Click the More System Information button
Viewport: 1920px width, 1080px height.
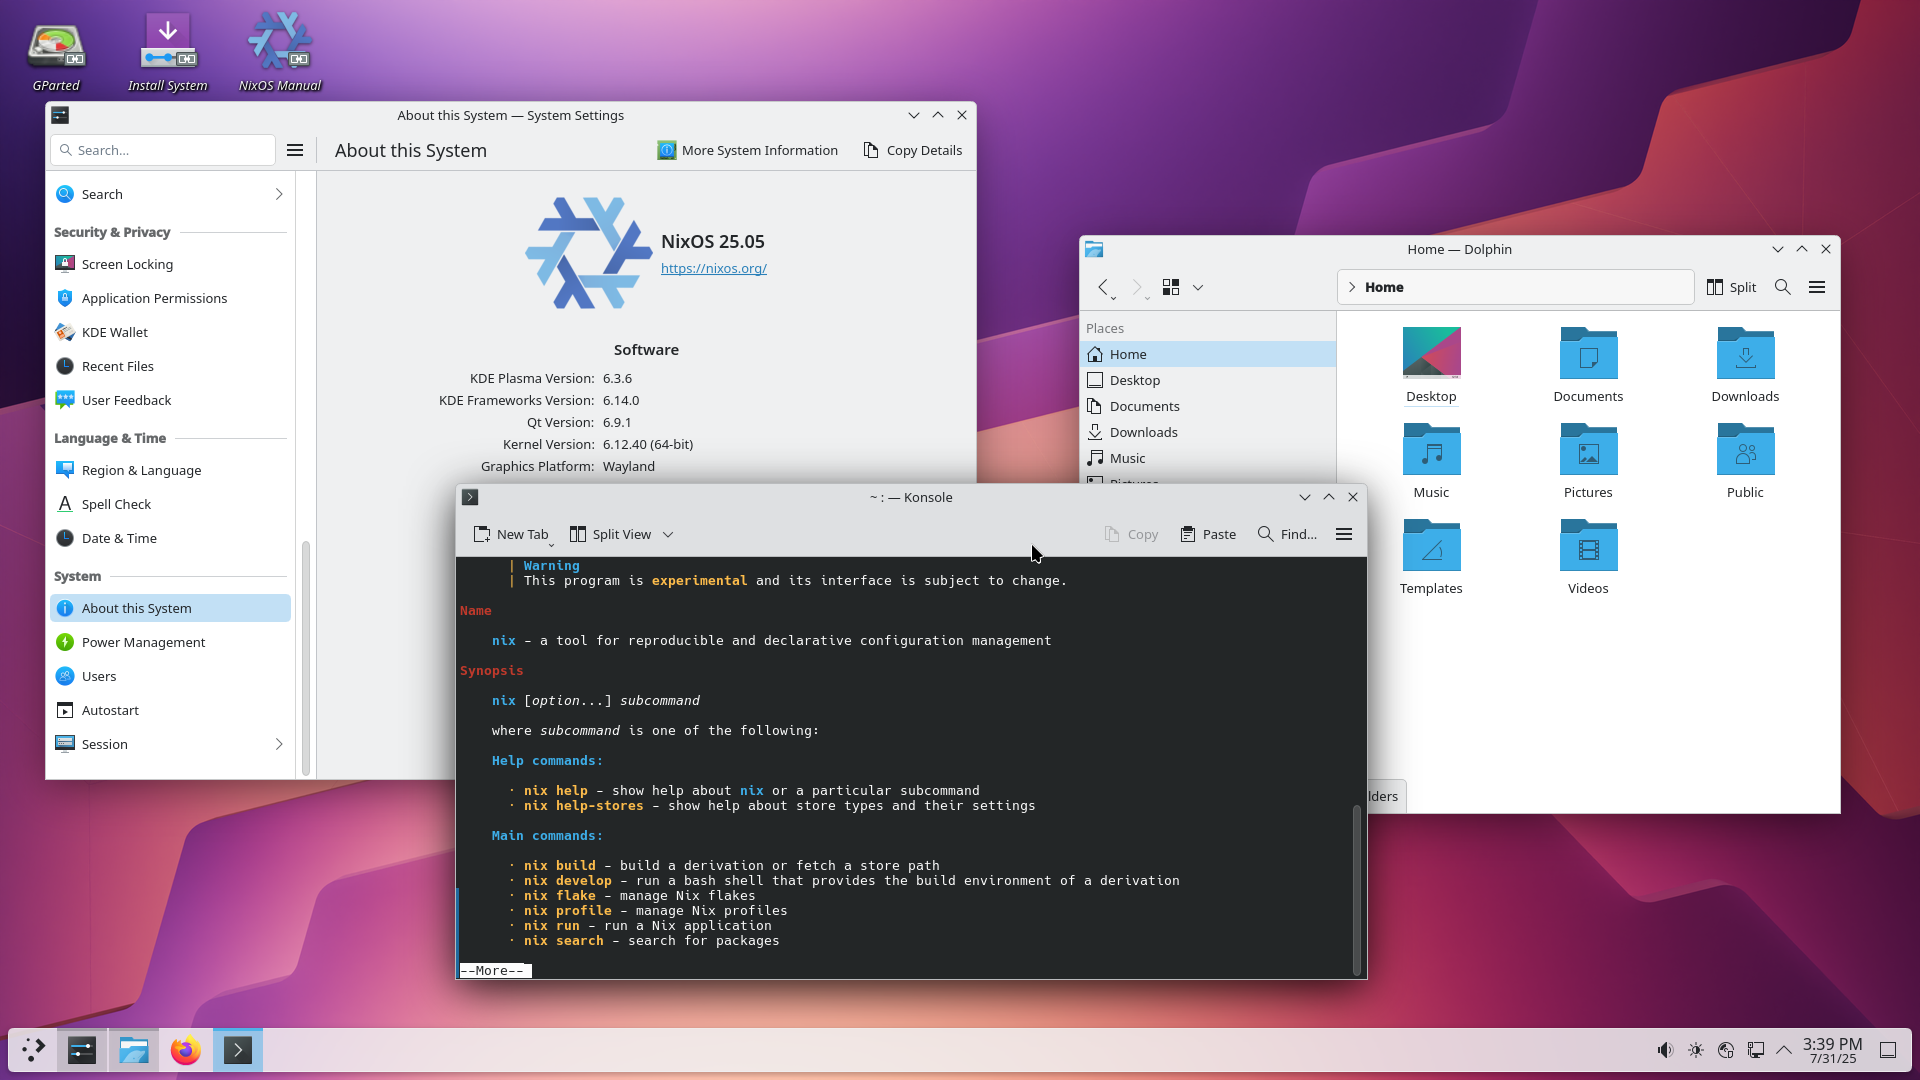point(748,150)
